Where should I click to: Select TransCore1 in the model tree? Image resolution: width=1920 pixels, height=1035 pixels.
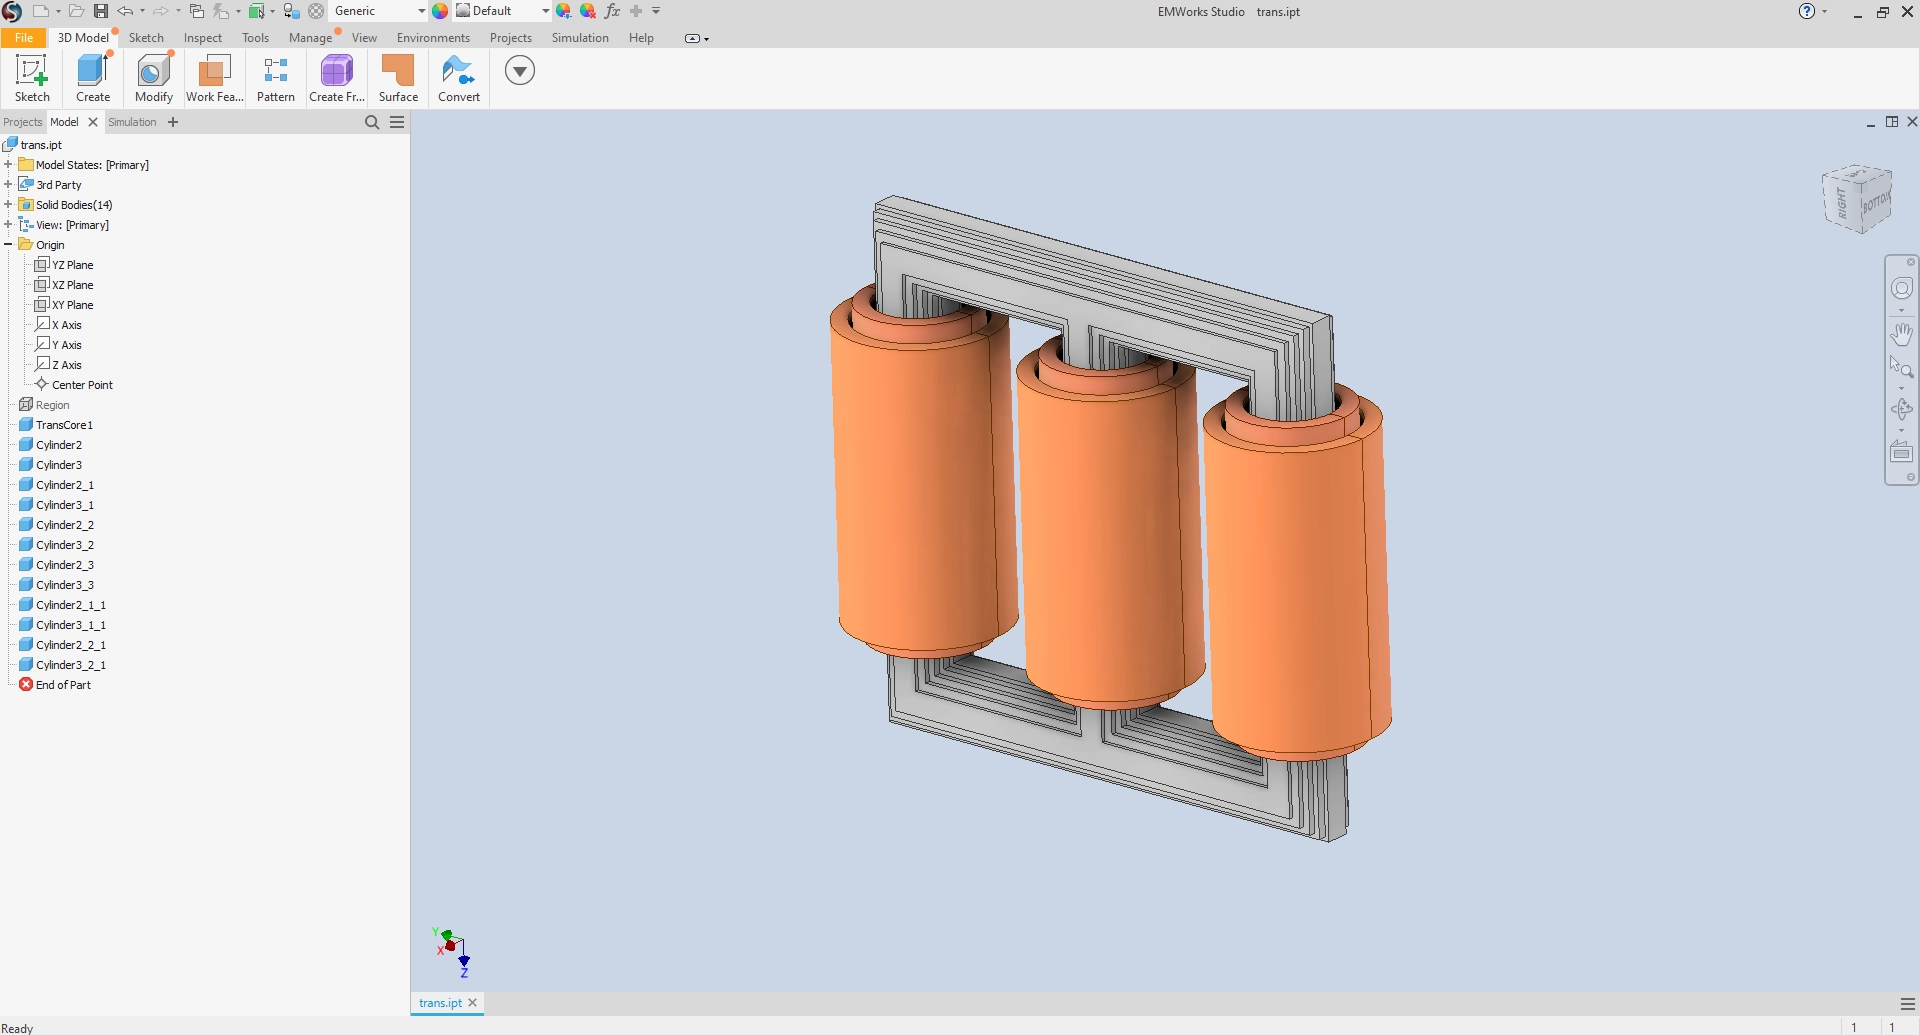[63, 424]
